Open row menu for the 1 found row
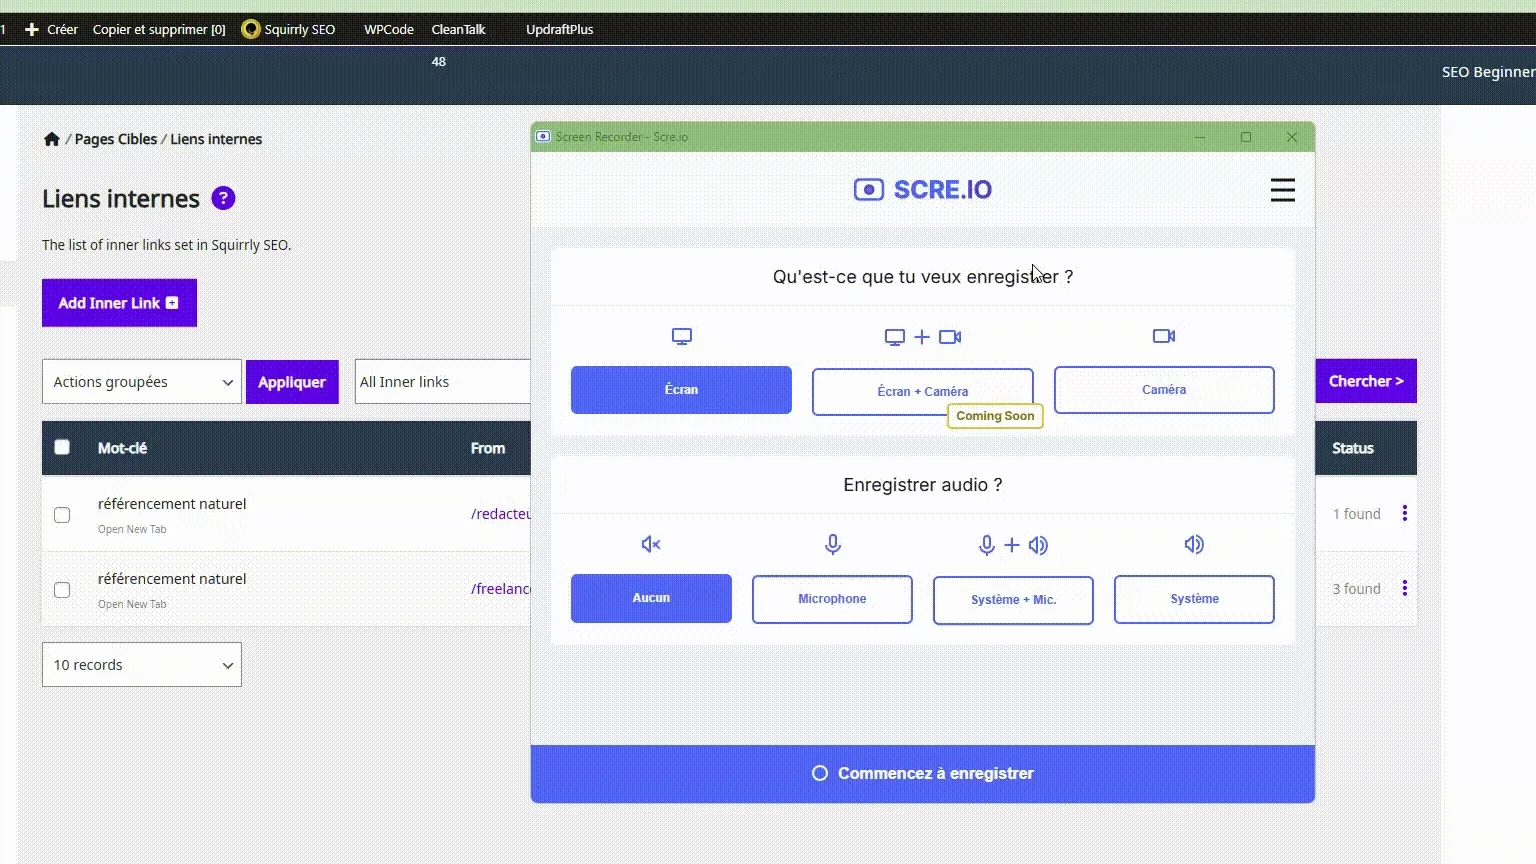The image size is (1536, 864). pyautogui.click(x=1405, y=513)
